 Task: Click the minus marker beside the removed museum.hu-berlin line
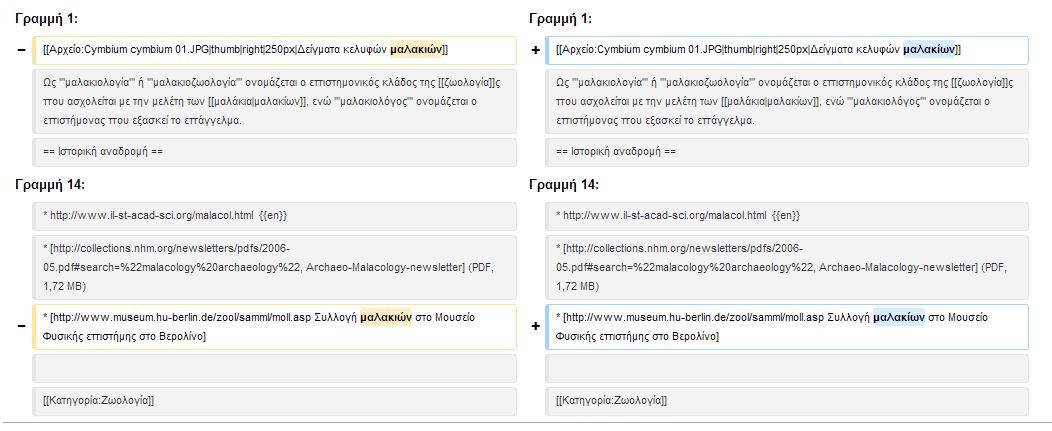(21, 326)
